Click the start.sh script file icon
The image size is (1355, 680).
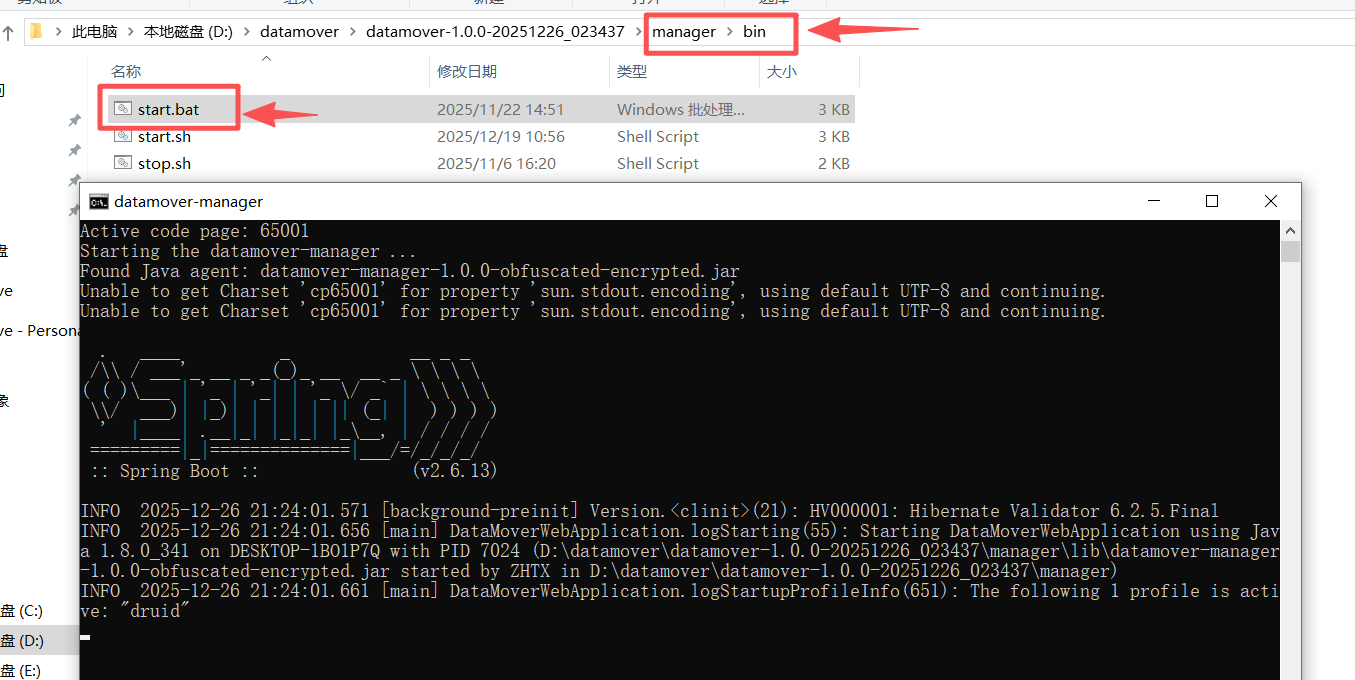(123, 136)
